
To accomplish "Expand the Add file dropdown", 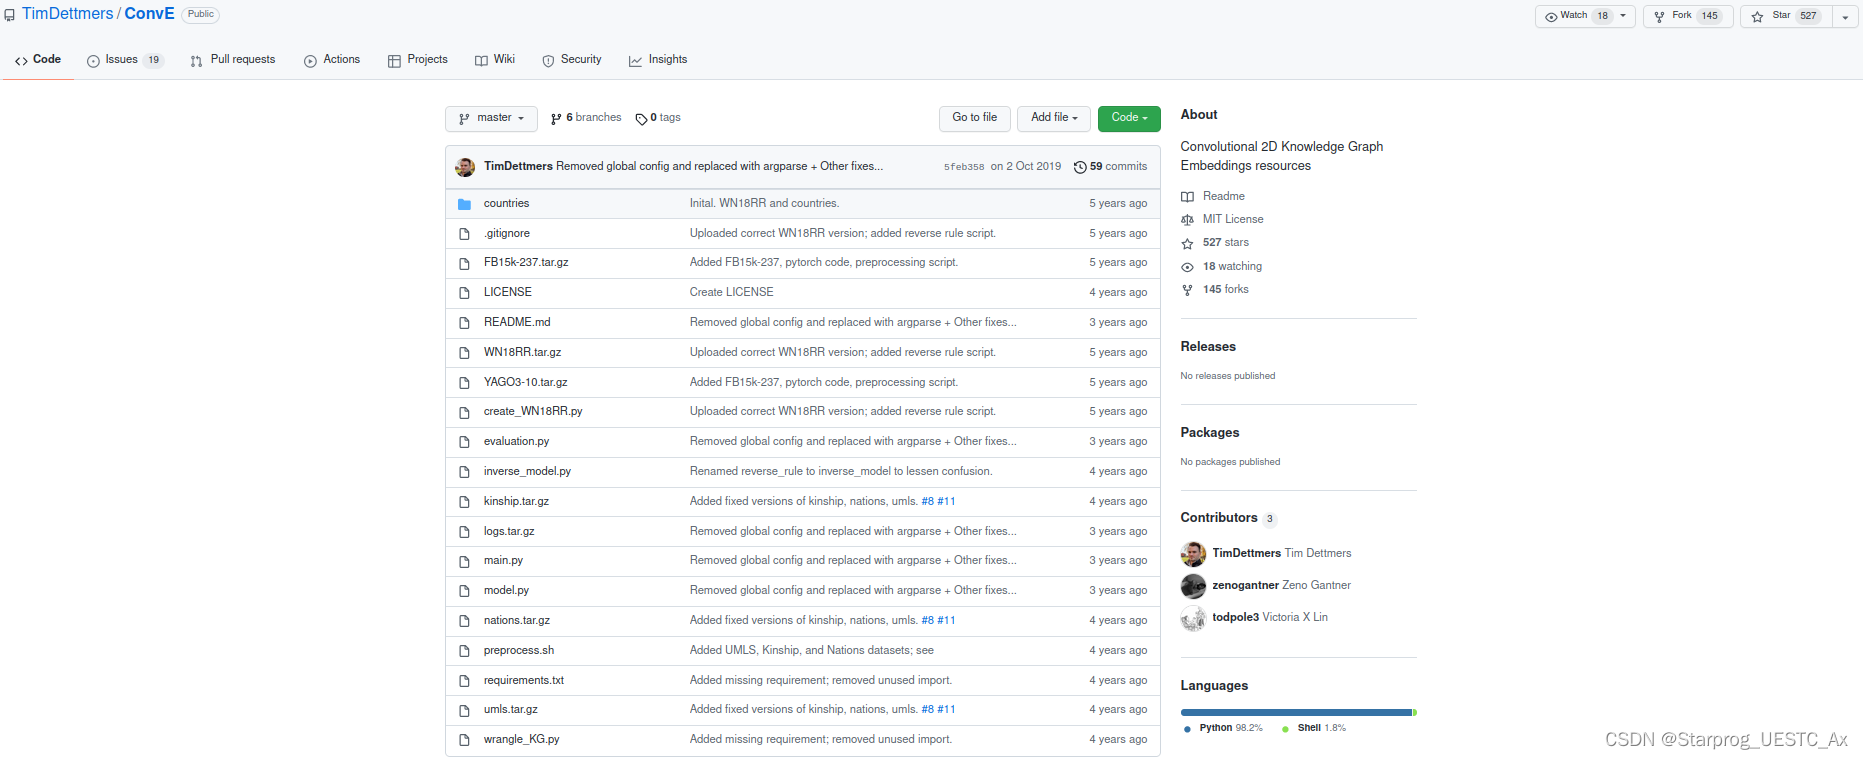I will click(1054, 118).
